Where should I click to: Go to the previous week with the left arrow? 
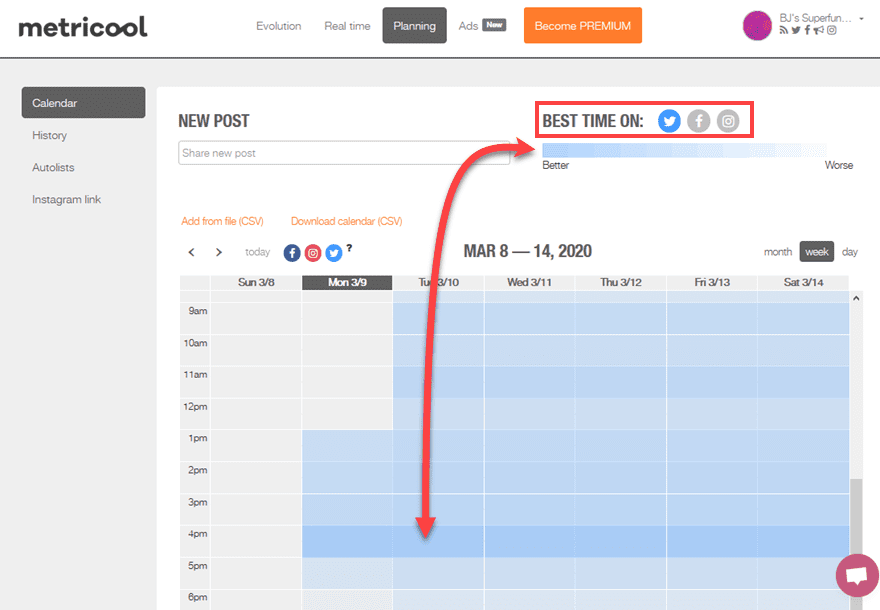(191, 252)
